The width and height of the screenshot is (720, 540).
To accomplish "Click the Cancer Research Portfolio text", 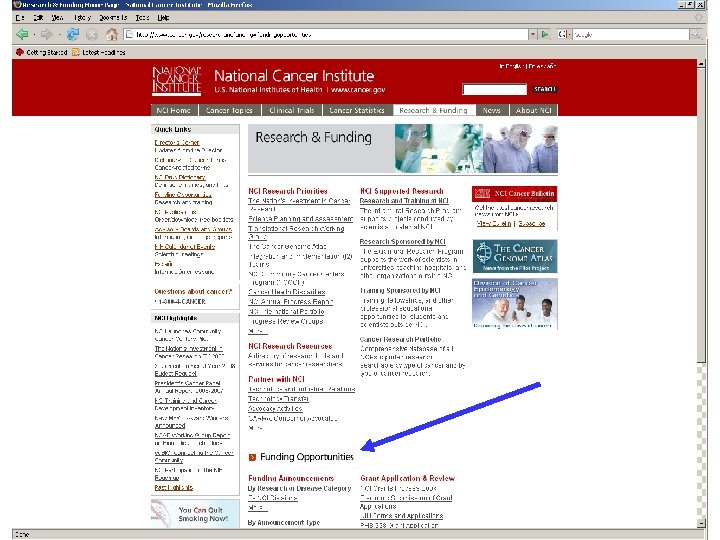I will click(x=401, y=339).
